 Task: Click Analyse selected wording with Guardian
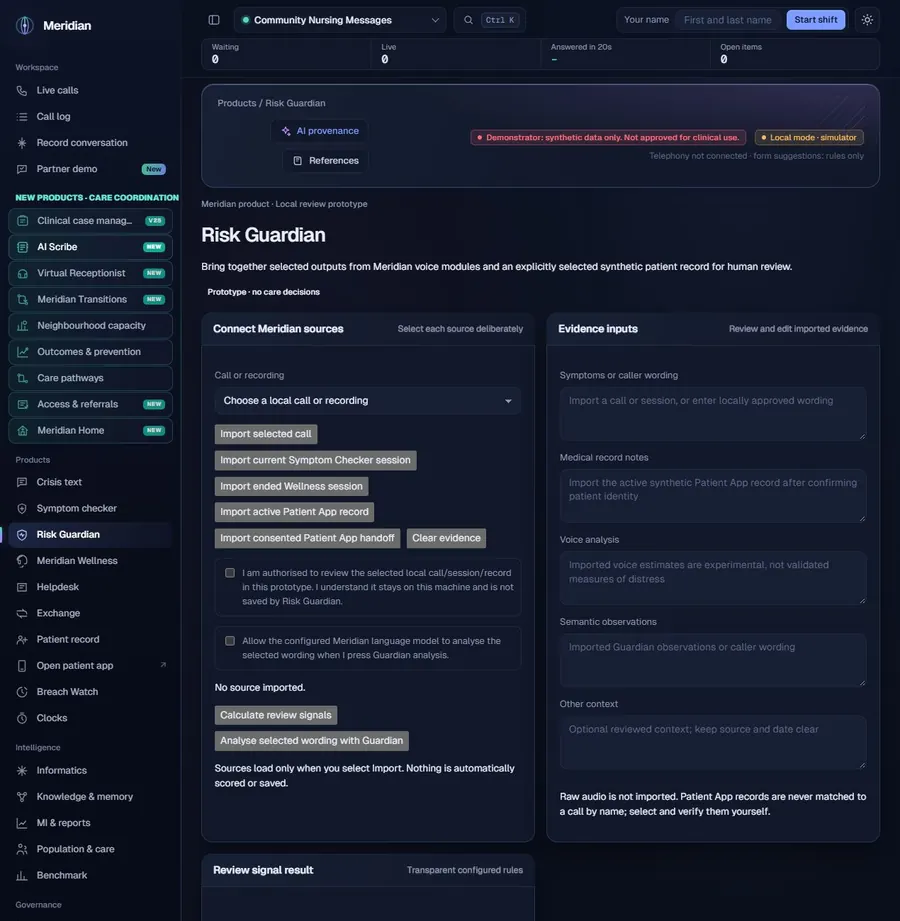click(x=311, y=741)
